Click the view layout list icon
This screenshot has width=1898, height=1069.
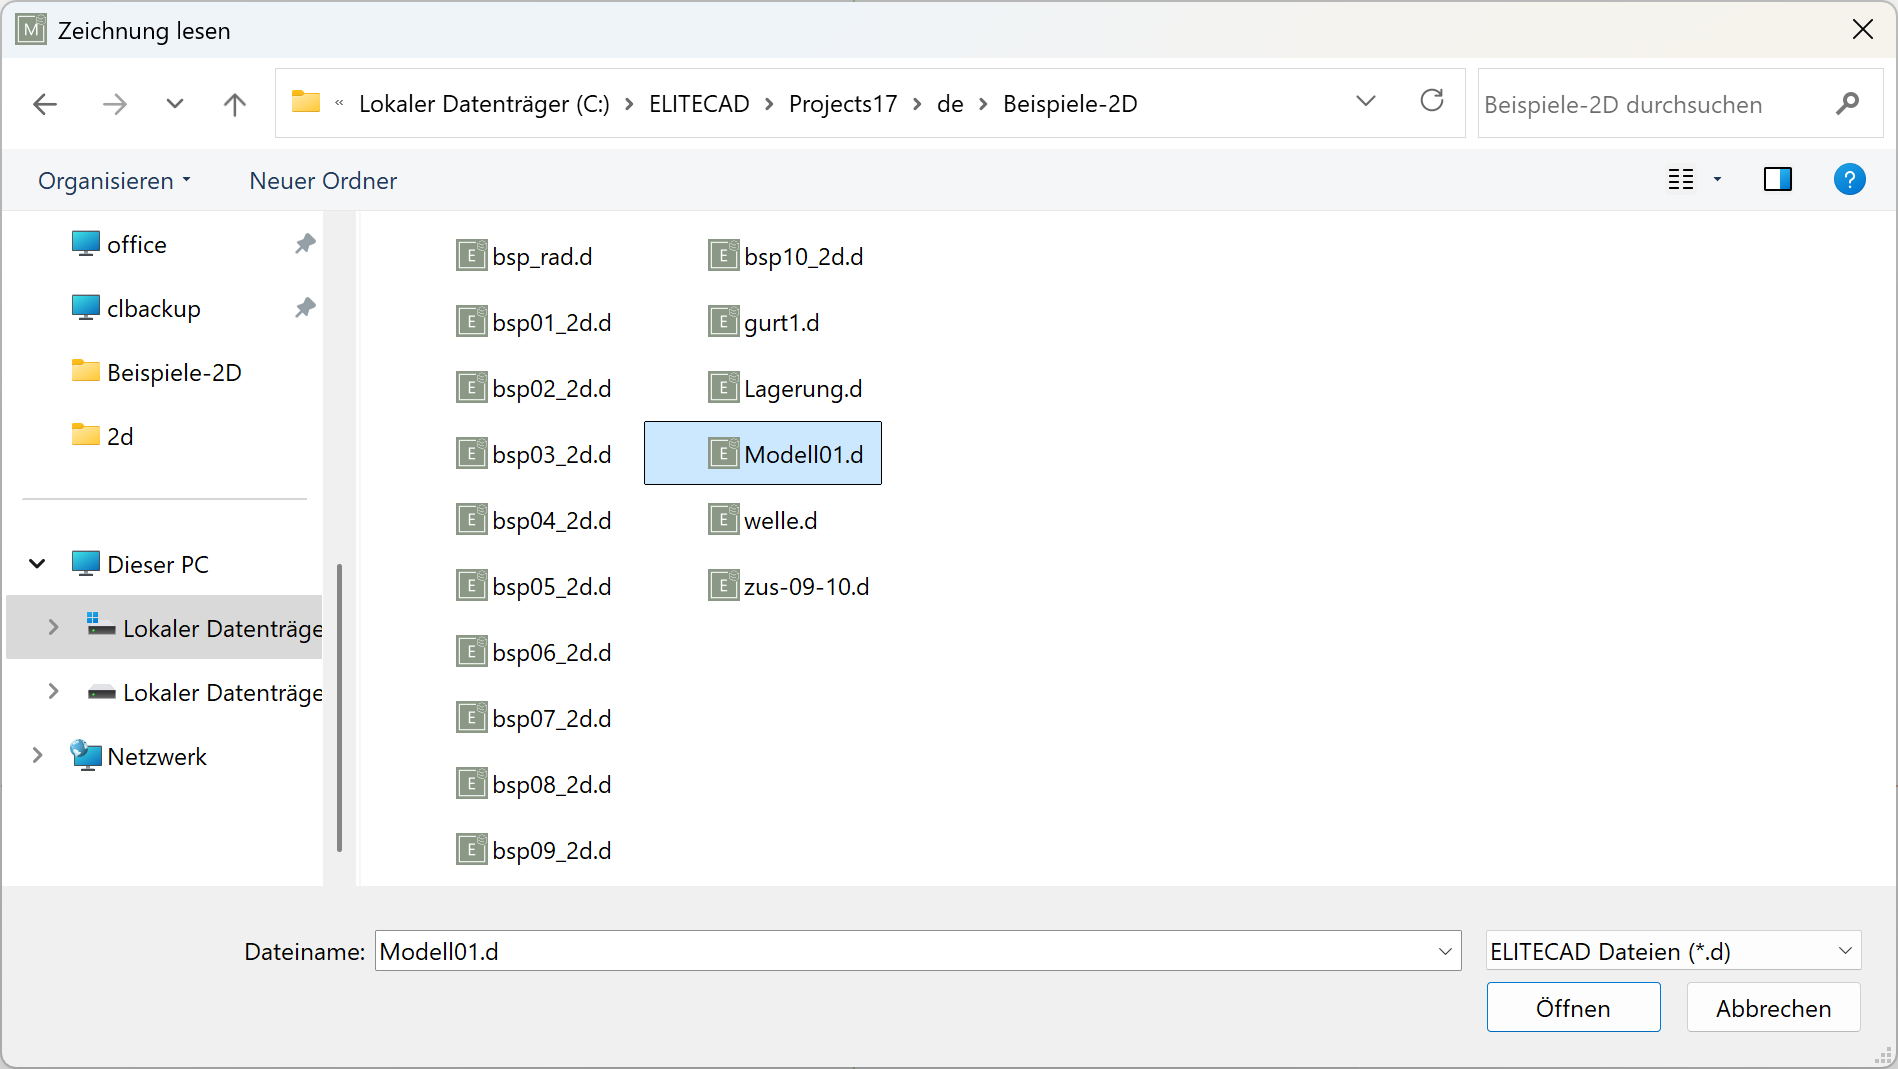coord(1681,180)
